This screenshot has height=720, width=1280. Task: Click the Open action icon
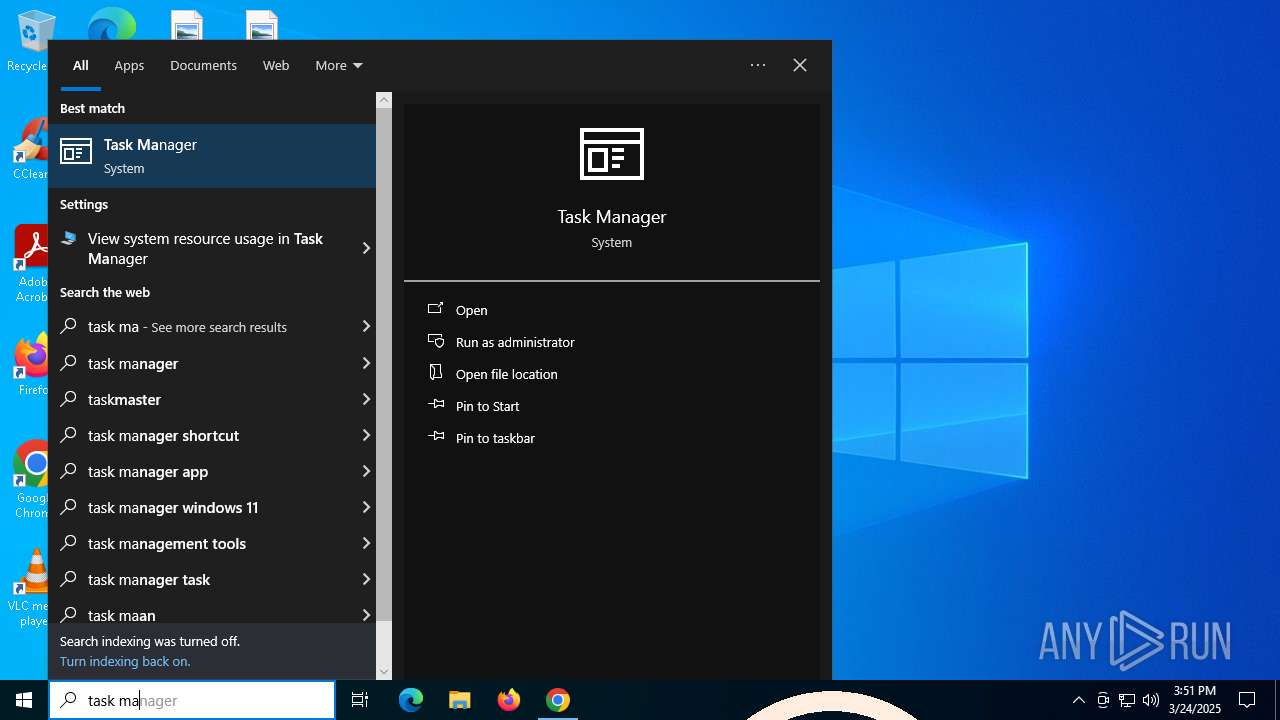(435, 310)
